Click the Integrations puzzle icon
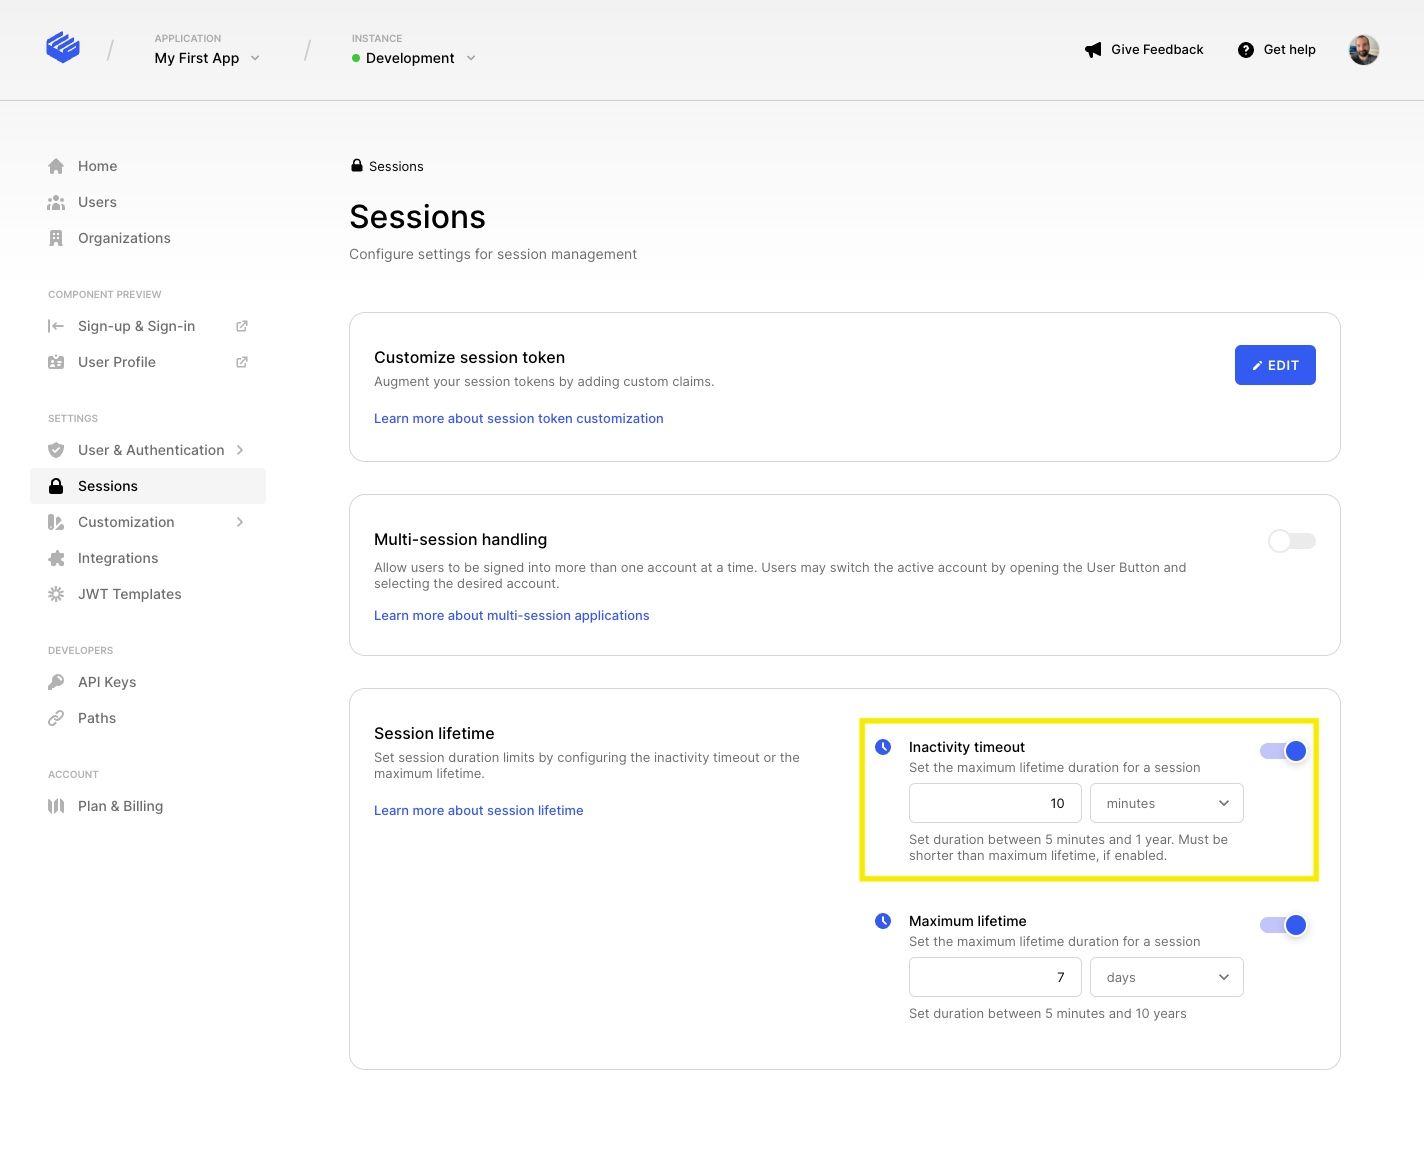This screenshot has width=1424, height=1174. coord(56,558)
